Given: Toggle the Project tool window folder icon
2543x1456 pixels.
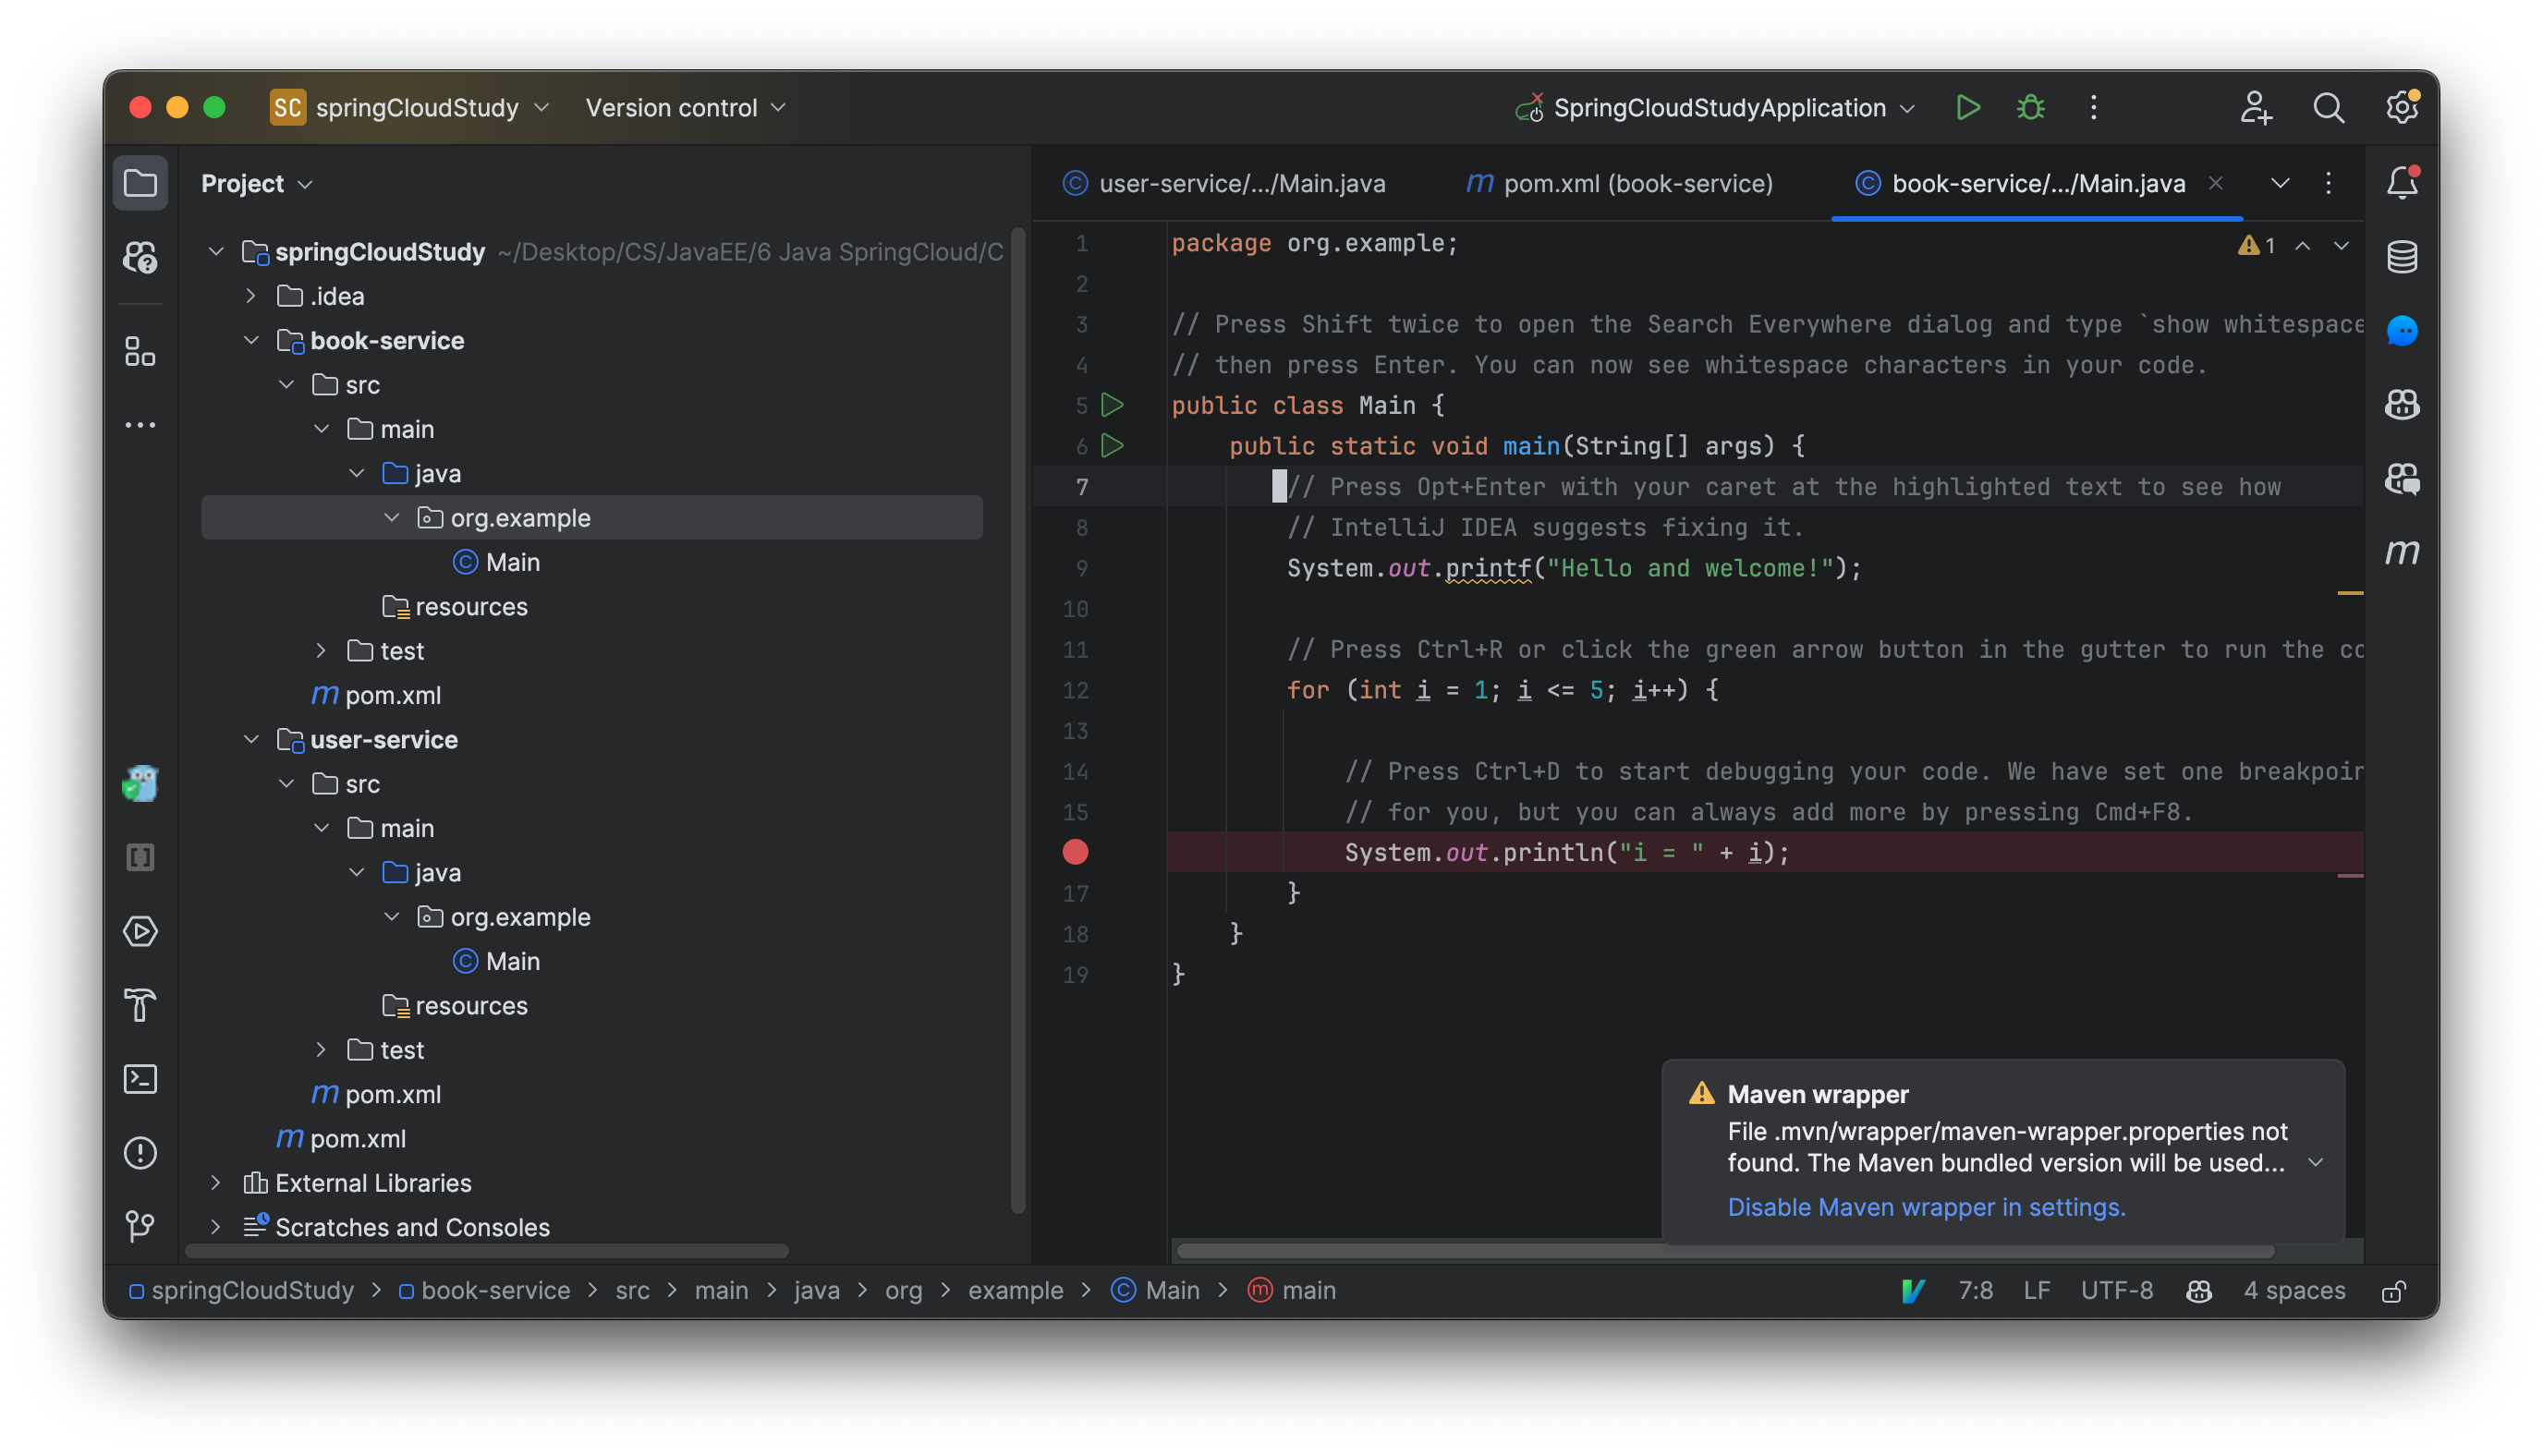Looking at the screenshot, I should point(140,182).
